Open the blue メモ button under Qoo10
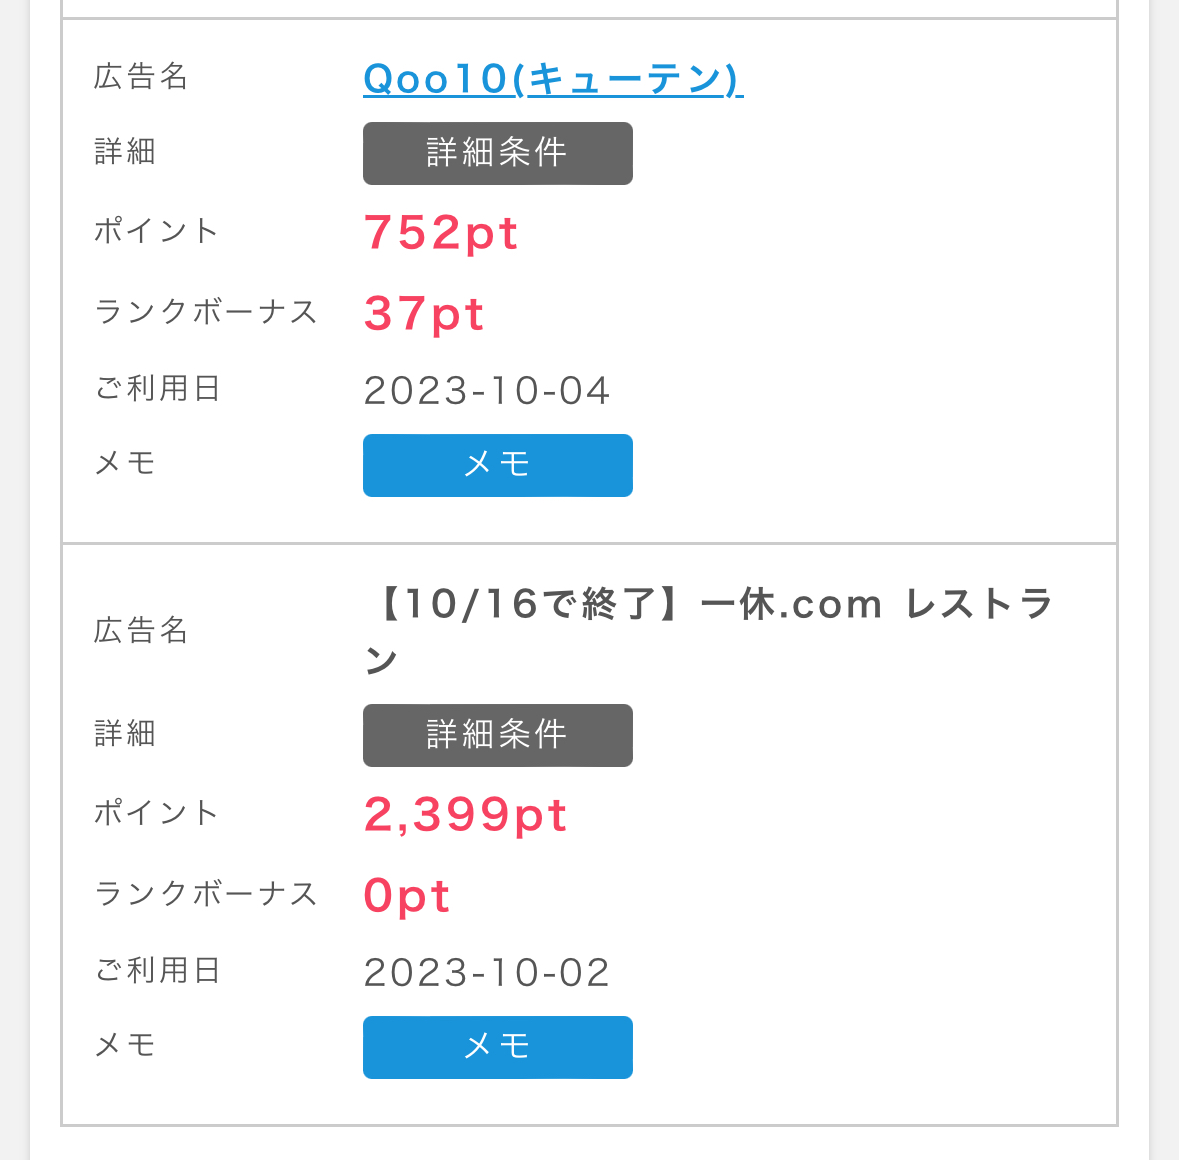The width and height of the screenshot is (1179, 1160). pos(497,465)
